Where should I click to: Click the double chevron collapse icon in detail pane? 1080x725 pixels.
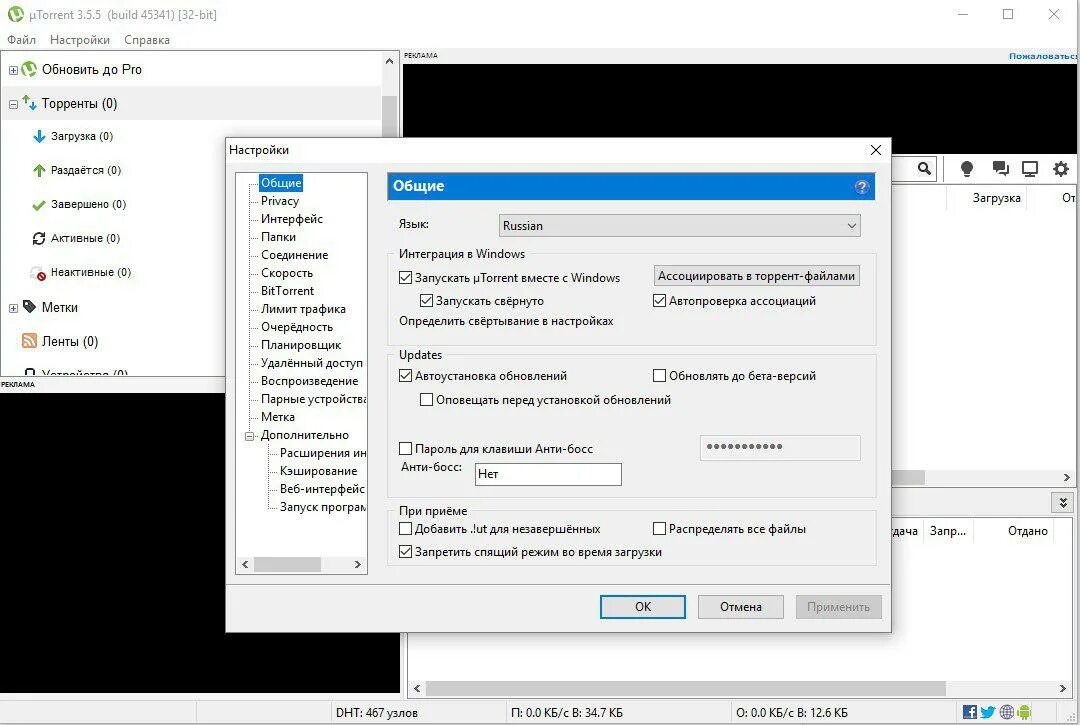pos(1063,503)
